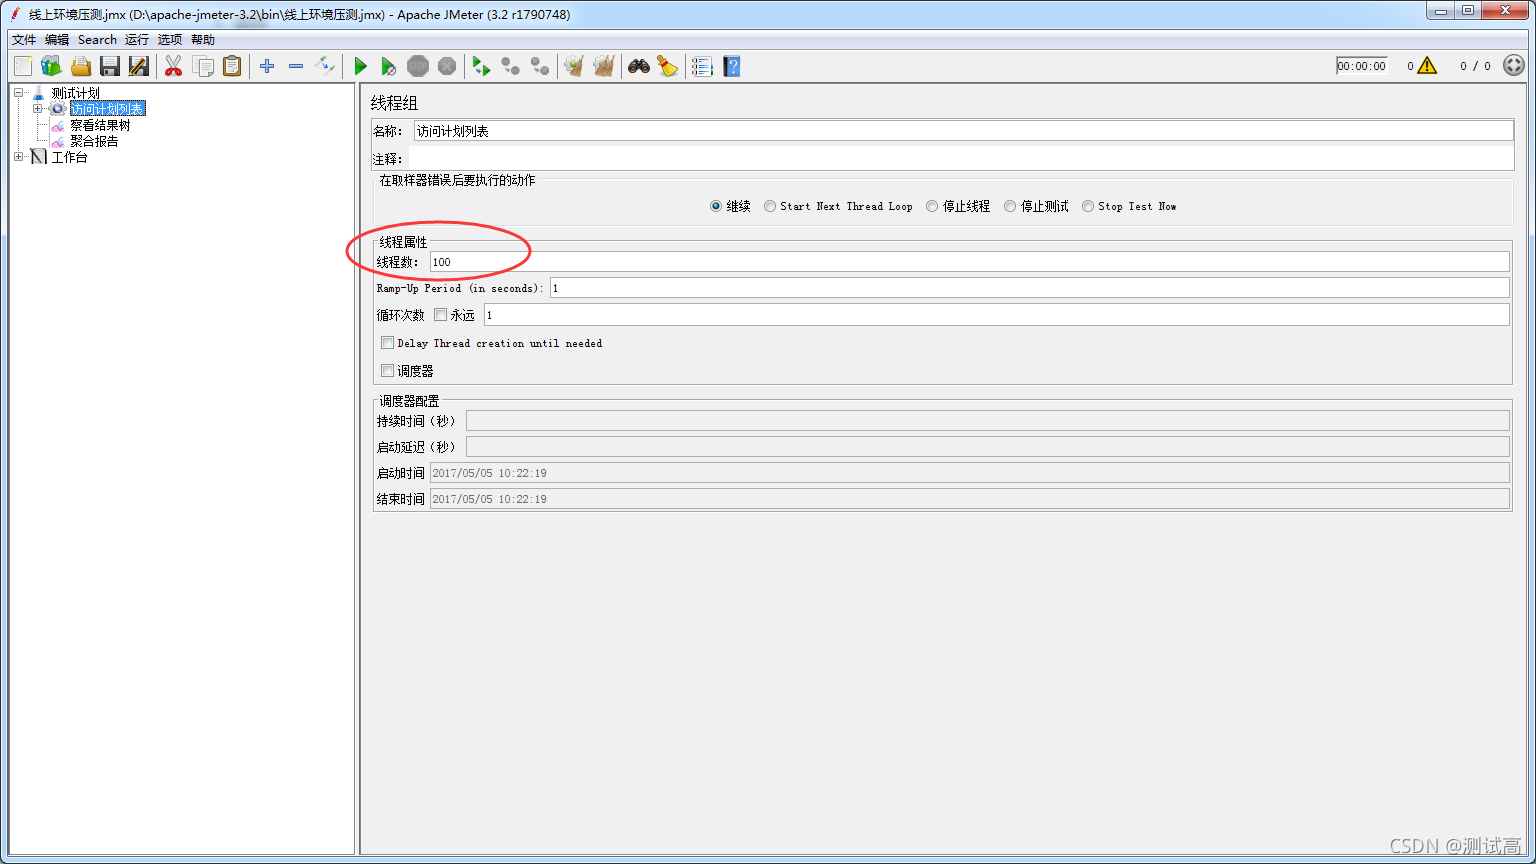
Task: Select Start Next Thread Loop radio button
Action: pyautogui.click(x=770, y=206)
